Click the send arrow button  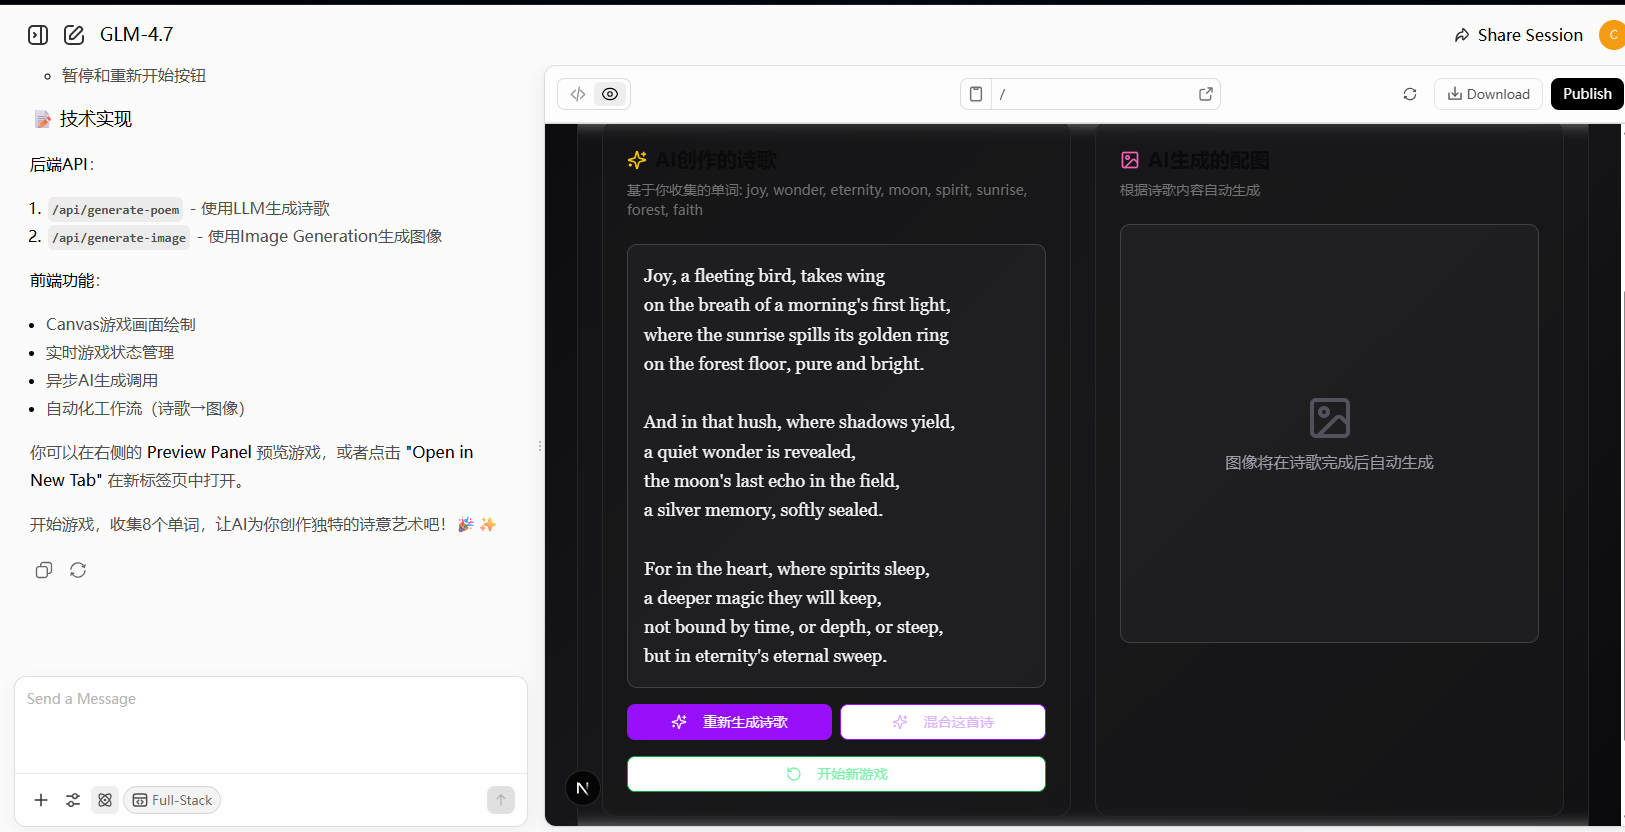(x=501, y=800)
